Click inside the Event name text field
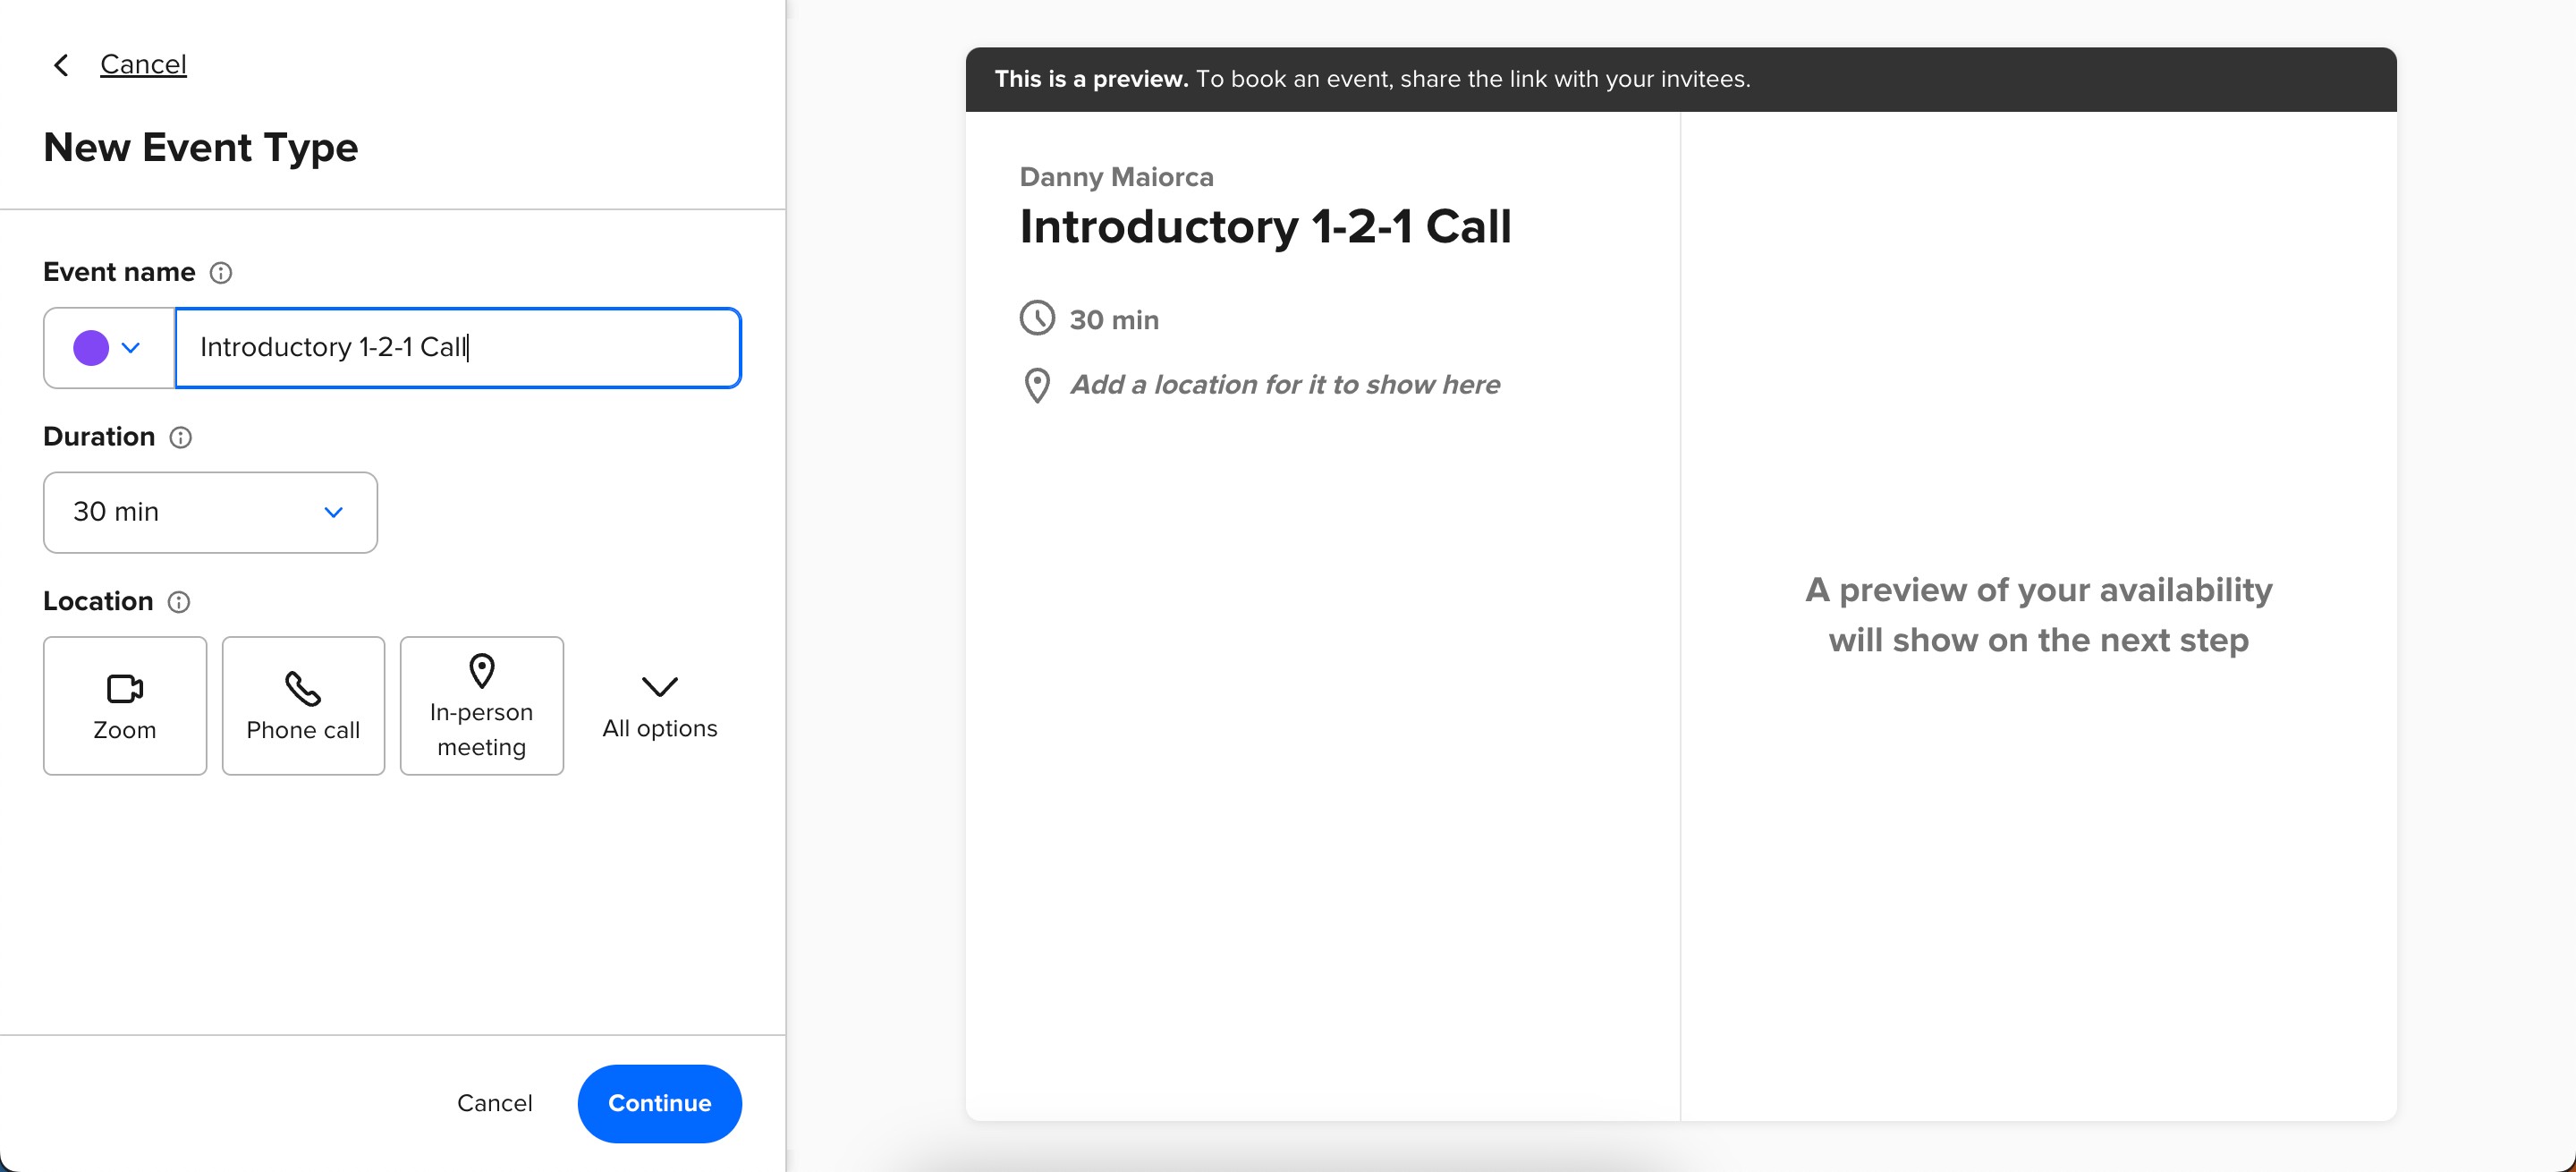The width and height of the screenshot is (2576, 1172). (458, 348)
